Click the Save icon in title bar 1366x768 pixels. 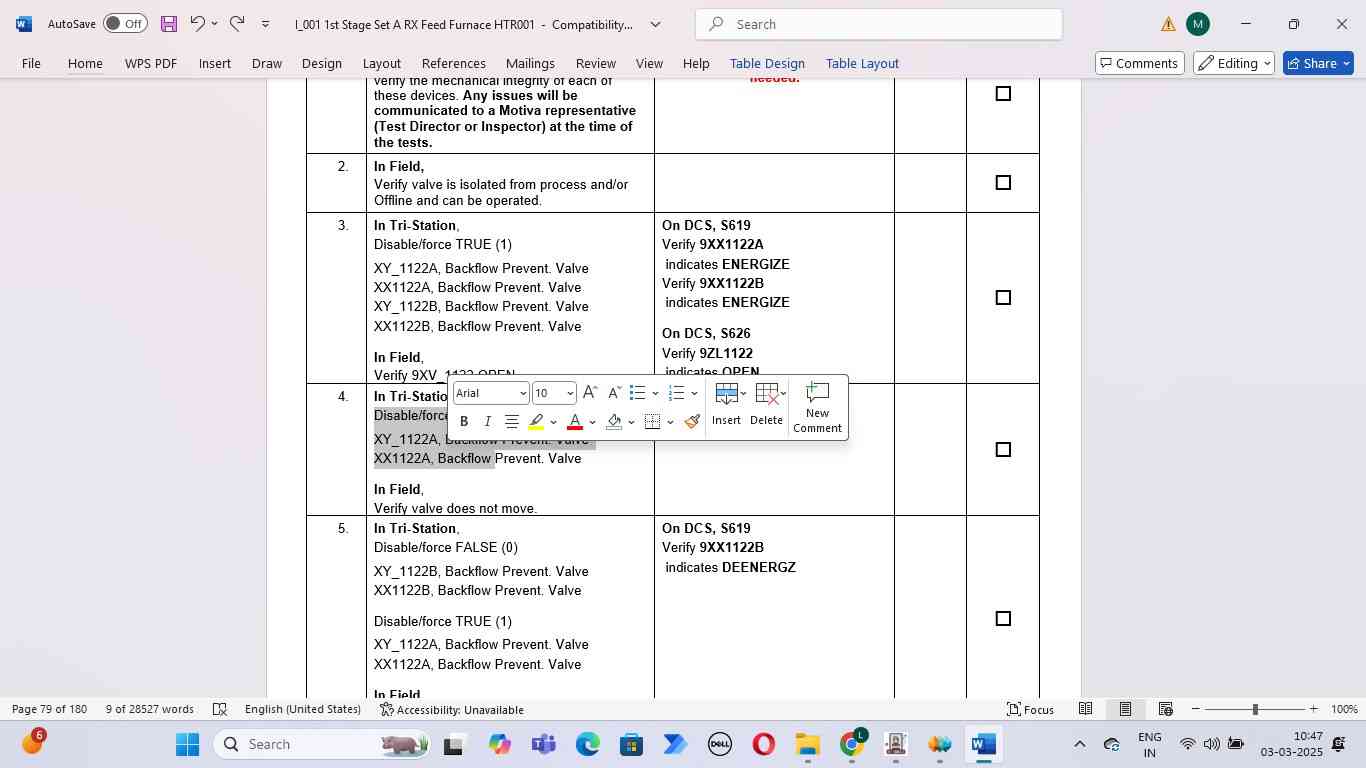click(169, 24)
